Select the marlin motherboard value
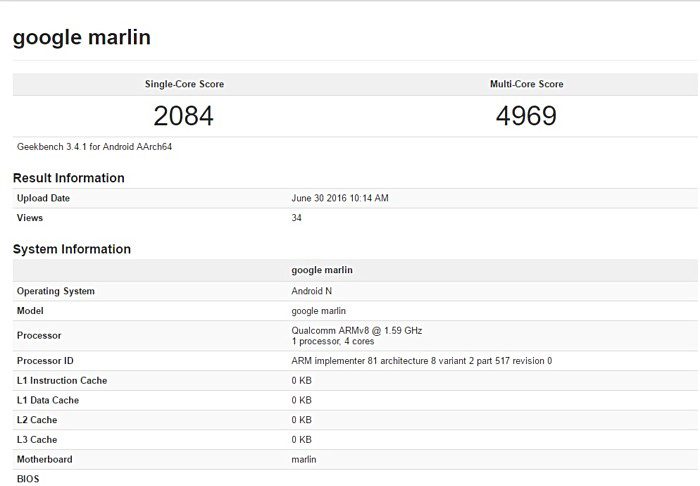Image resolution: width=700 pixels, height=486 pixels. point(306,459)
